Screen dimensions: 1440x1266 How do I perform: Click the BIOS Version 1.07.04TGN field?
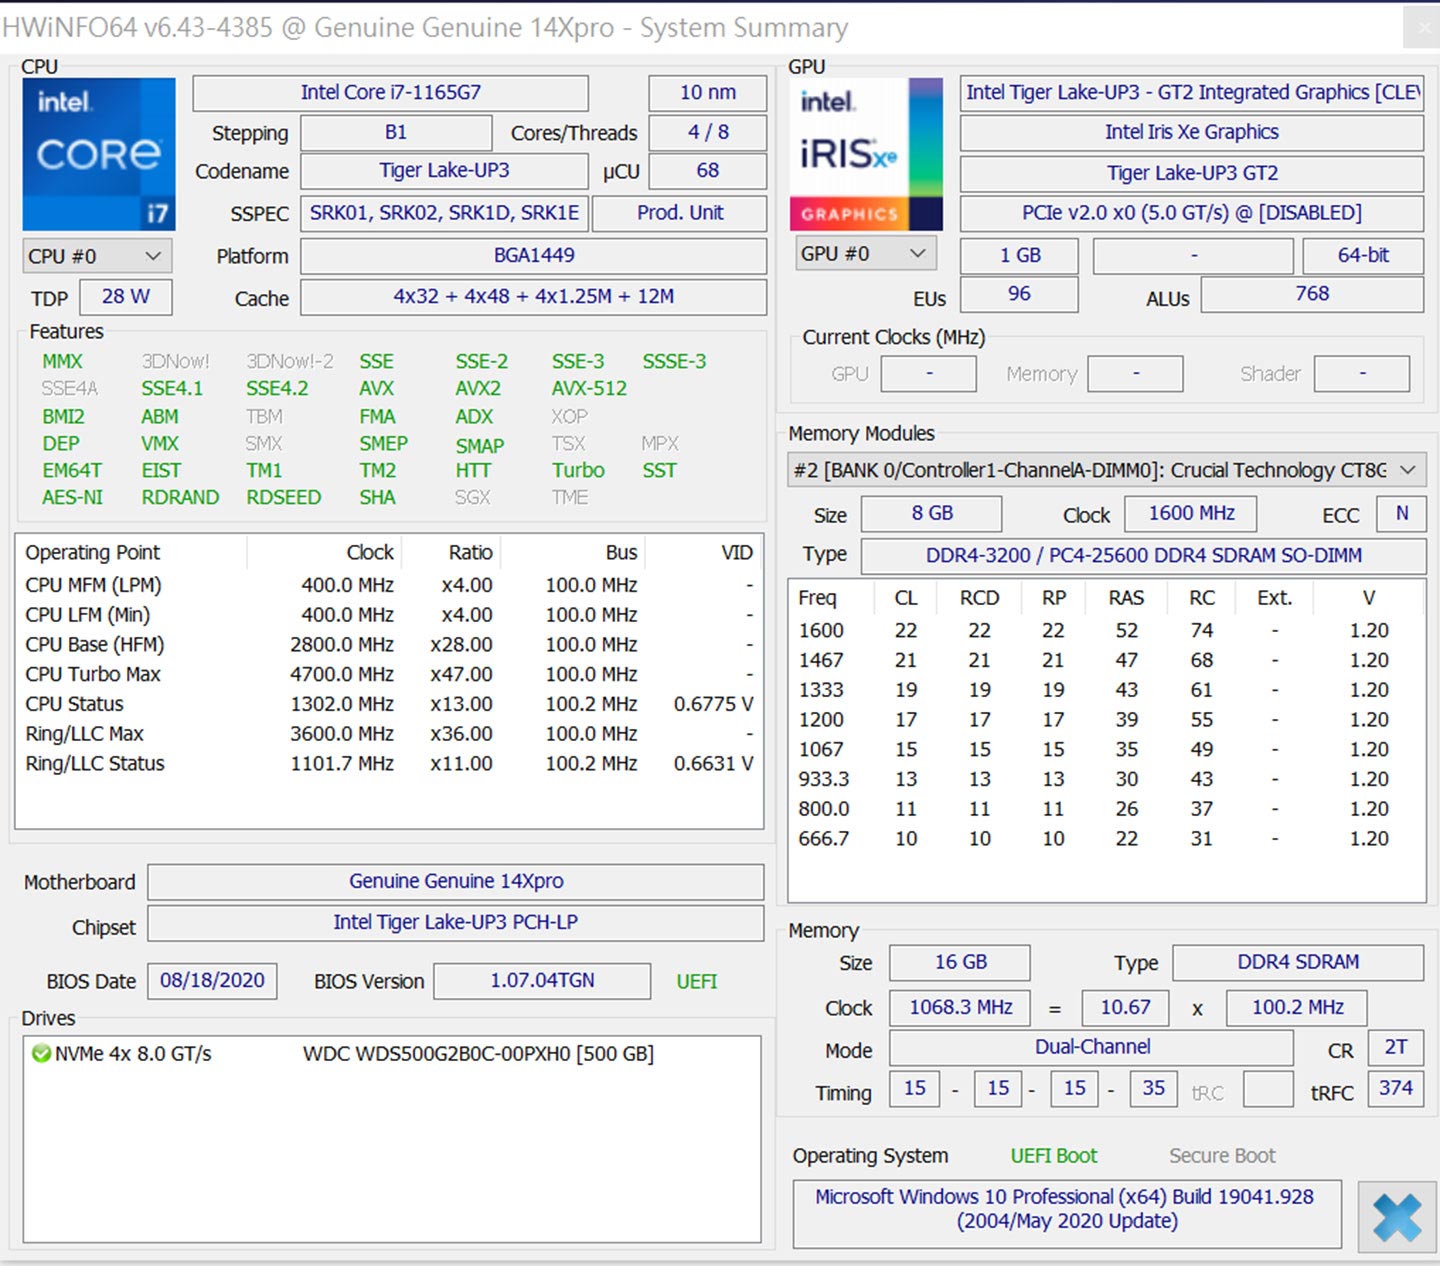click(x=541, y=981)
